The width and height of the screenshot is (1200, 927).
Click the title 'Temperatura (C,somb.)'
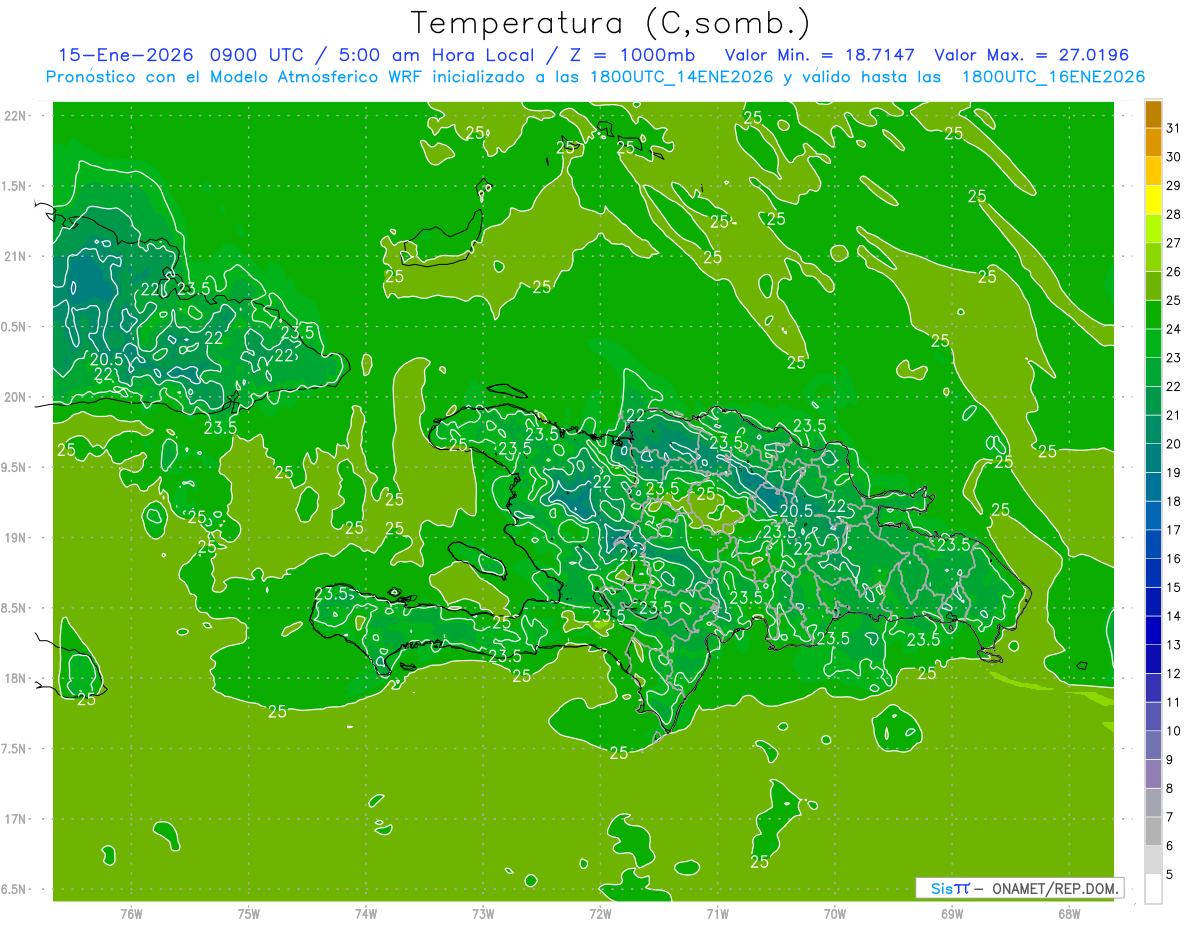click(611, 23)
